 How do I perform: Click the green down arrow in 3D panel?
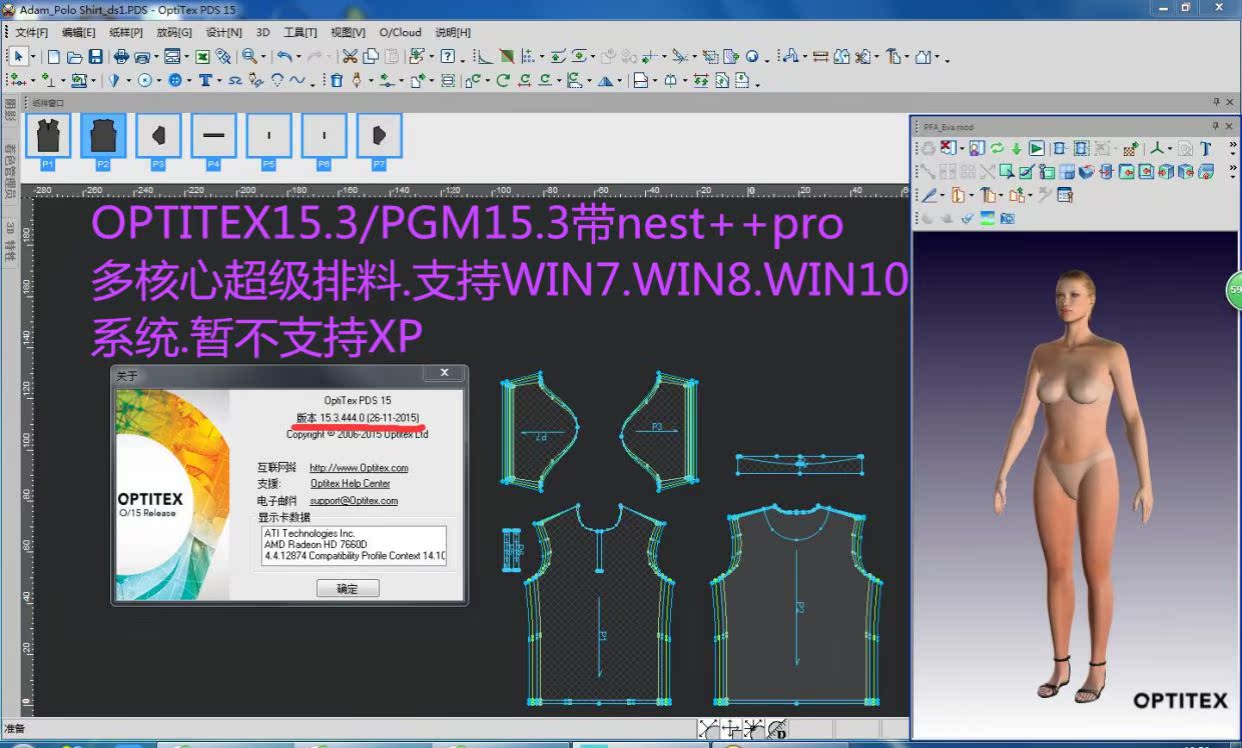click(1016, 148)
